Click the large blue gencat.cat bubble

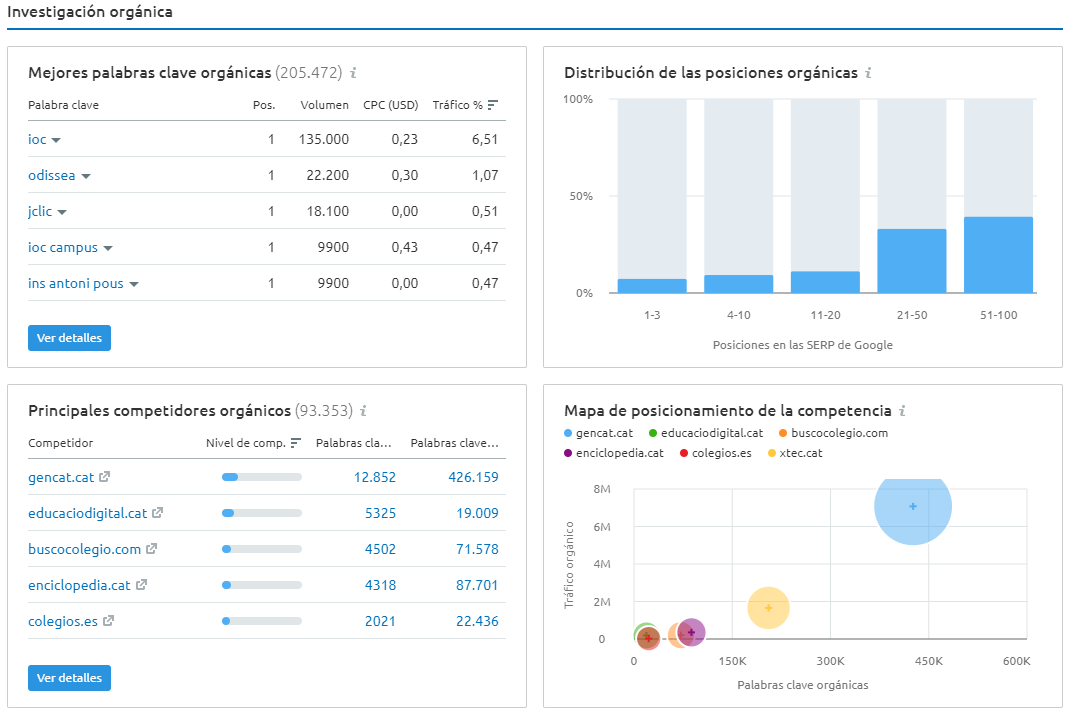912,506
